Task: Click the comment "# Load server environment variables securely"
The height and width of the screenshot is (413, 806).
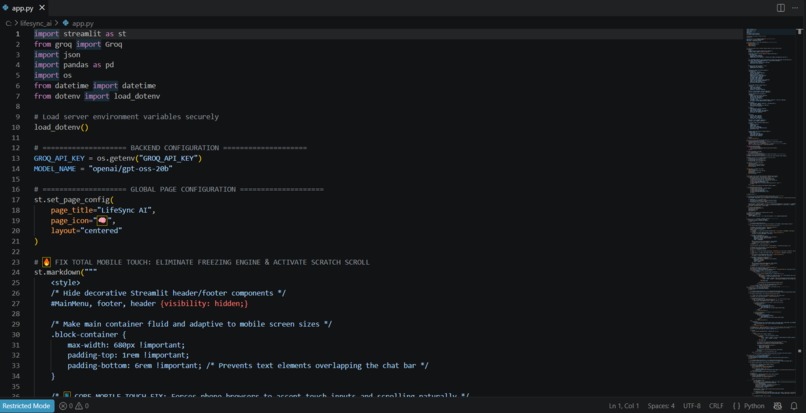Action: click(x=126, y=117)
